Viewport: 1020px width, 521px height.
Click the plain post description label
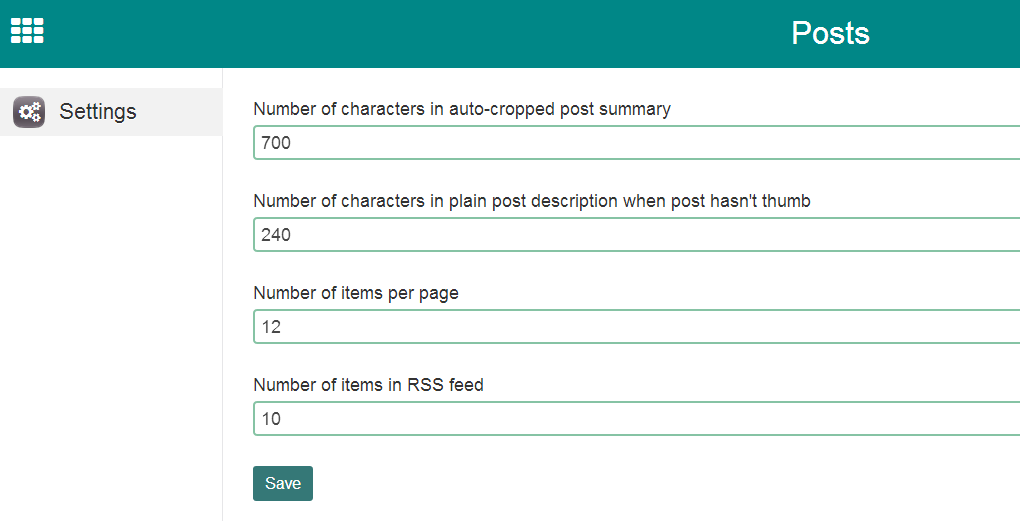tap(531, 201)
